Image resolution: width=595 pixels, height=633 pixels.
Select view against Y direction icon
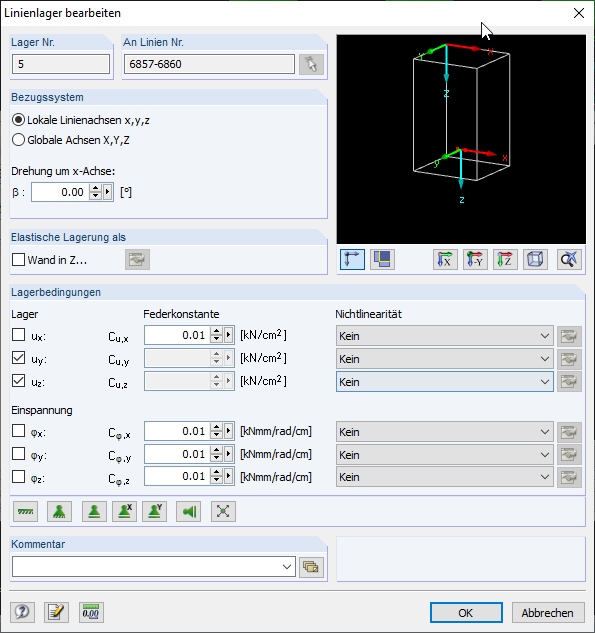pos(475,259)
